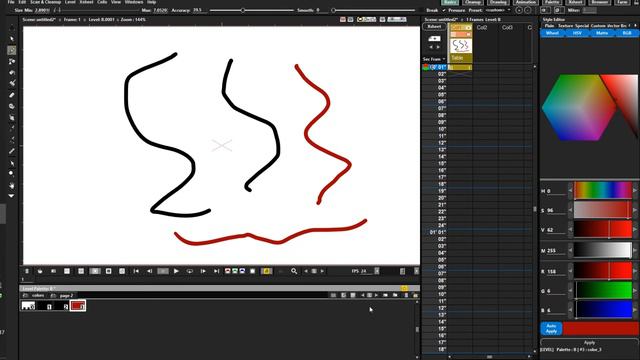Viewport: 640px width, 360px height.
Task: Toggle the Matte button in Style Editor
Action: (x=602, y=33)
